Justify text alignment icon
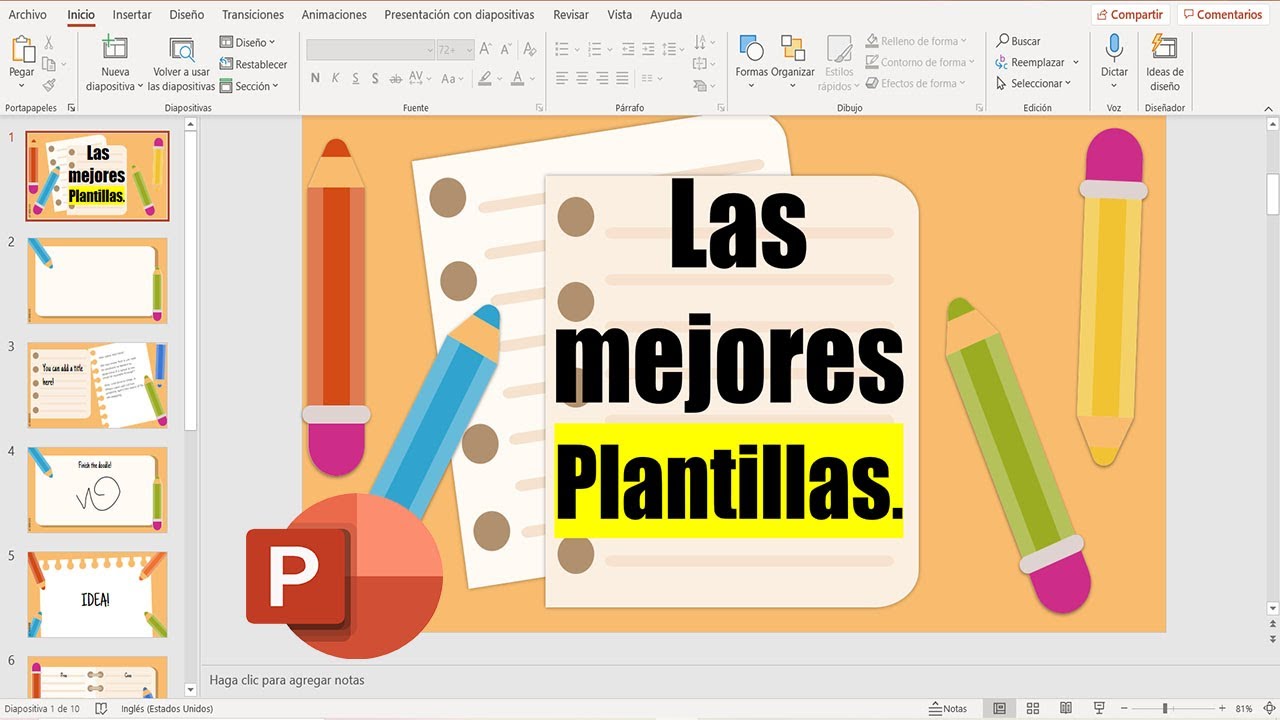Screen dimensions: 1280x720 (x=623, y=78)
